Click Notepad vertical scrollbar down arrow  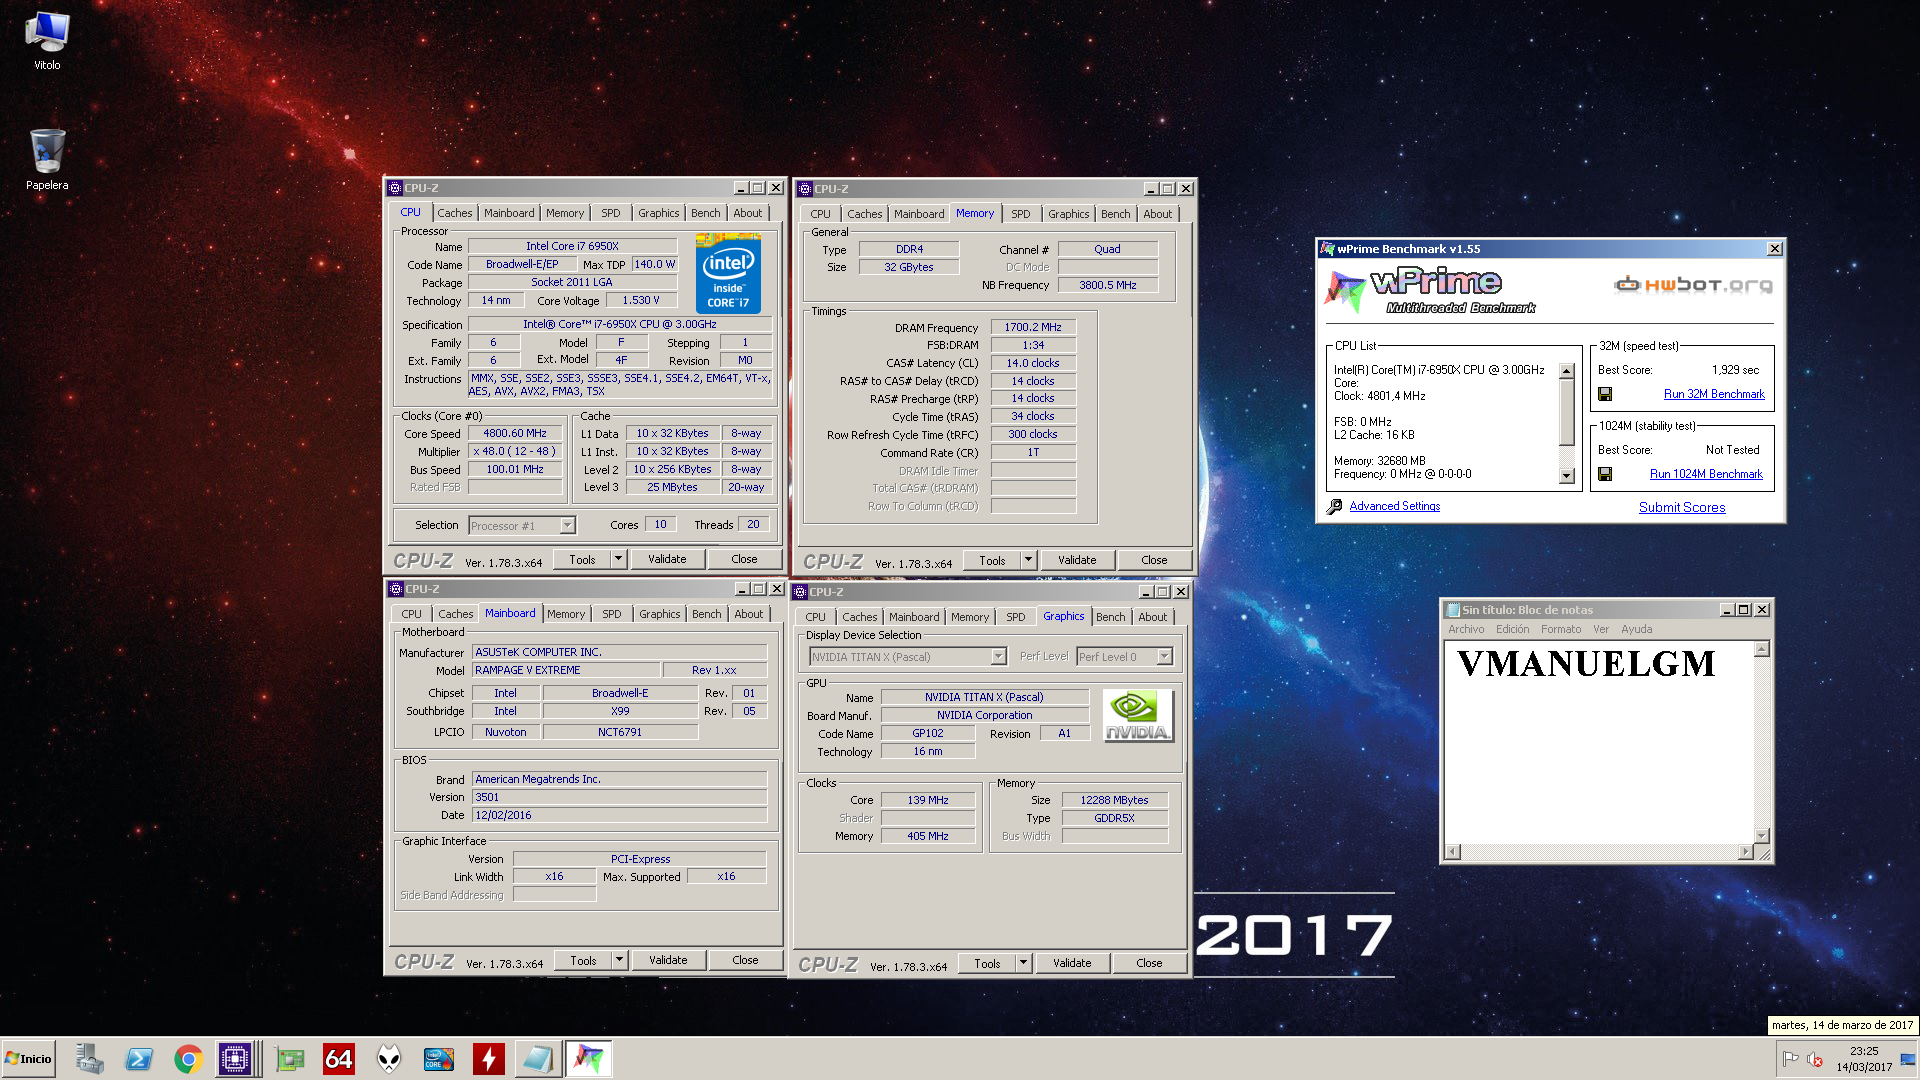[1762, 835]
